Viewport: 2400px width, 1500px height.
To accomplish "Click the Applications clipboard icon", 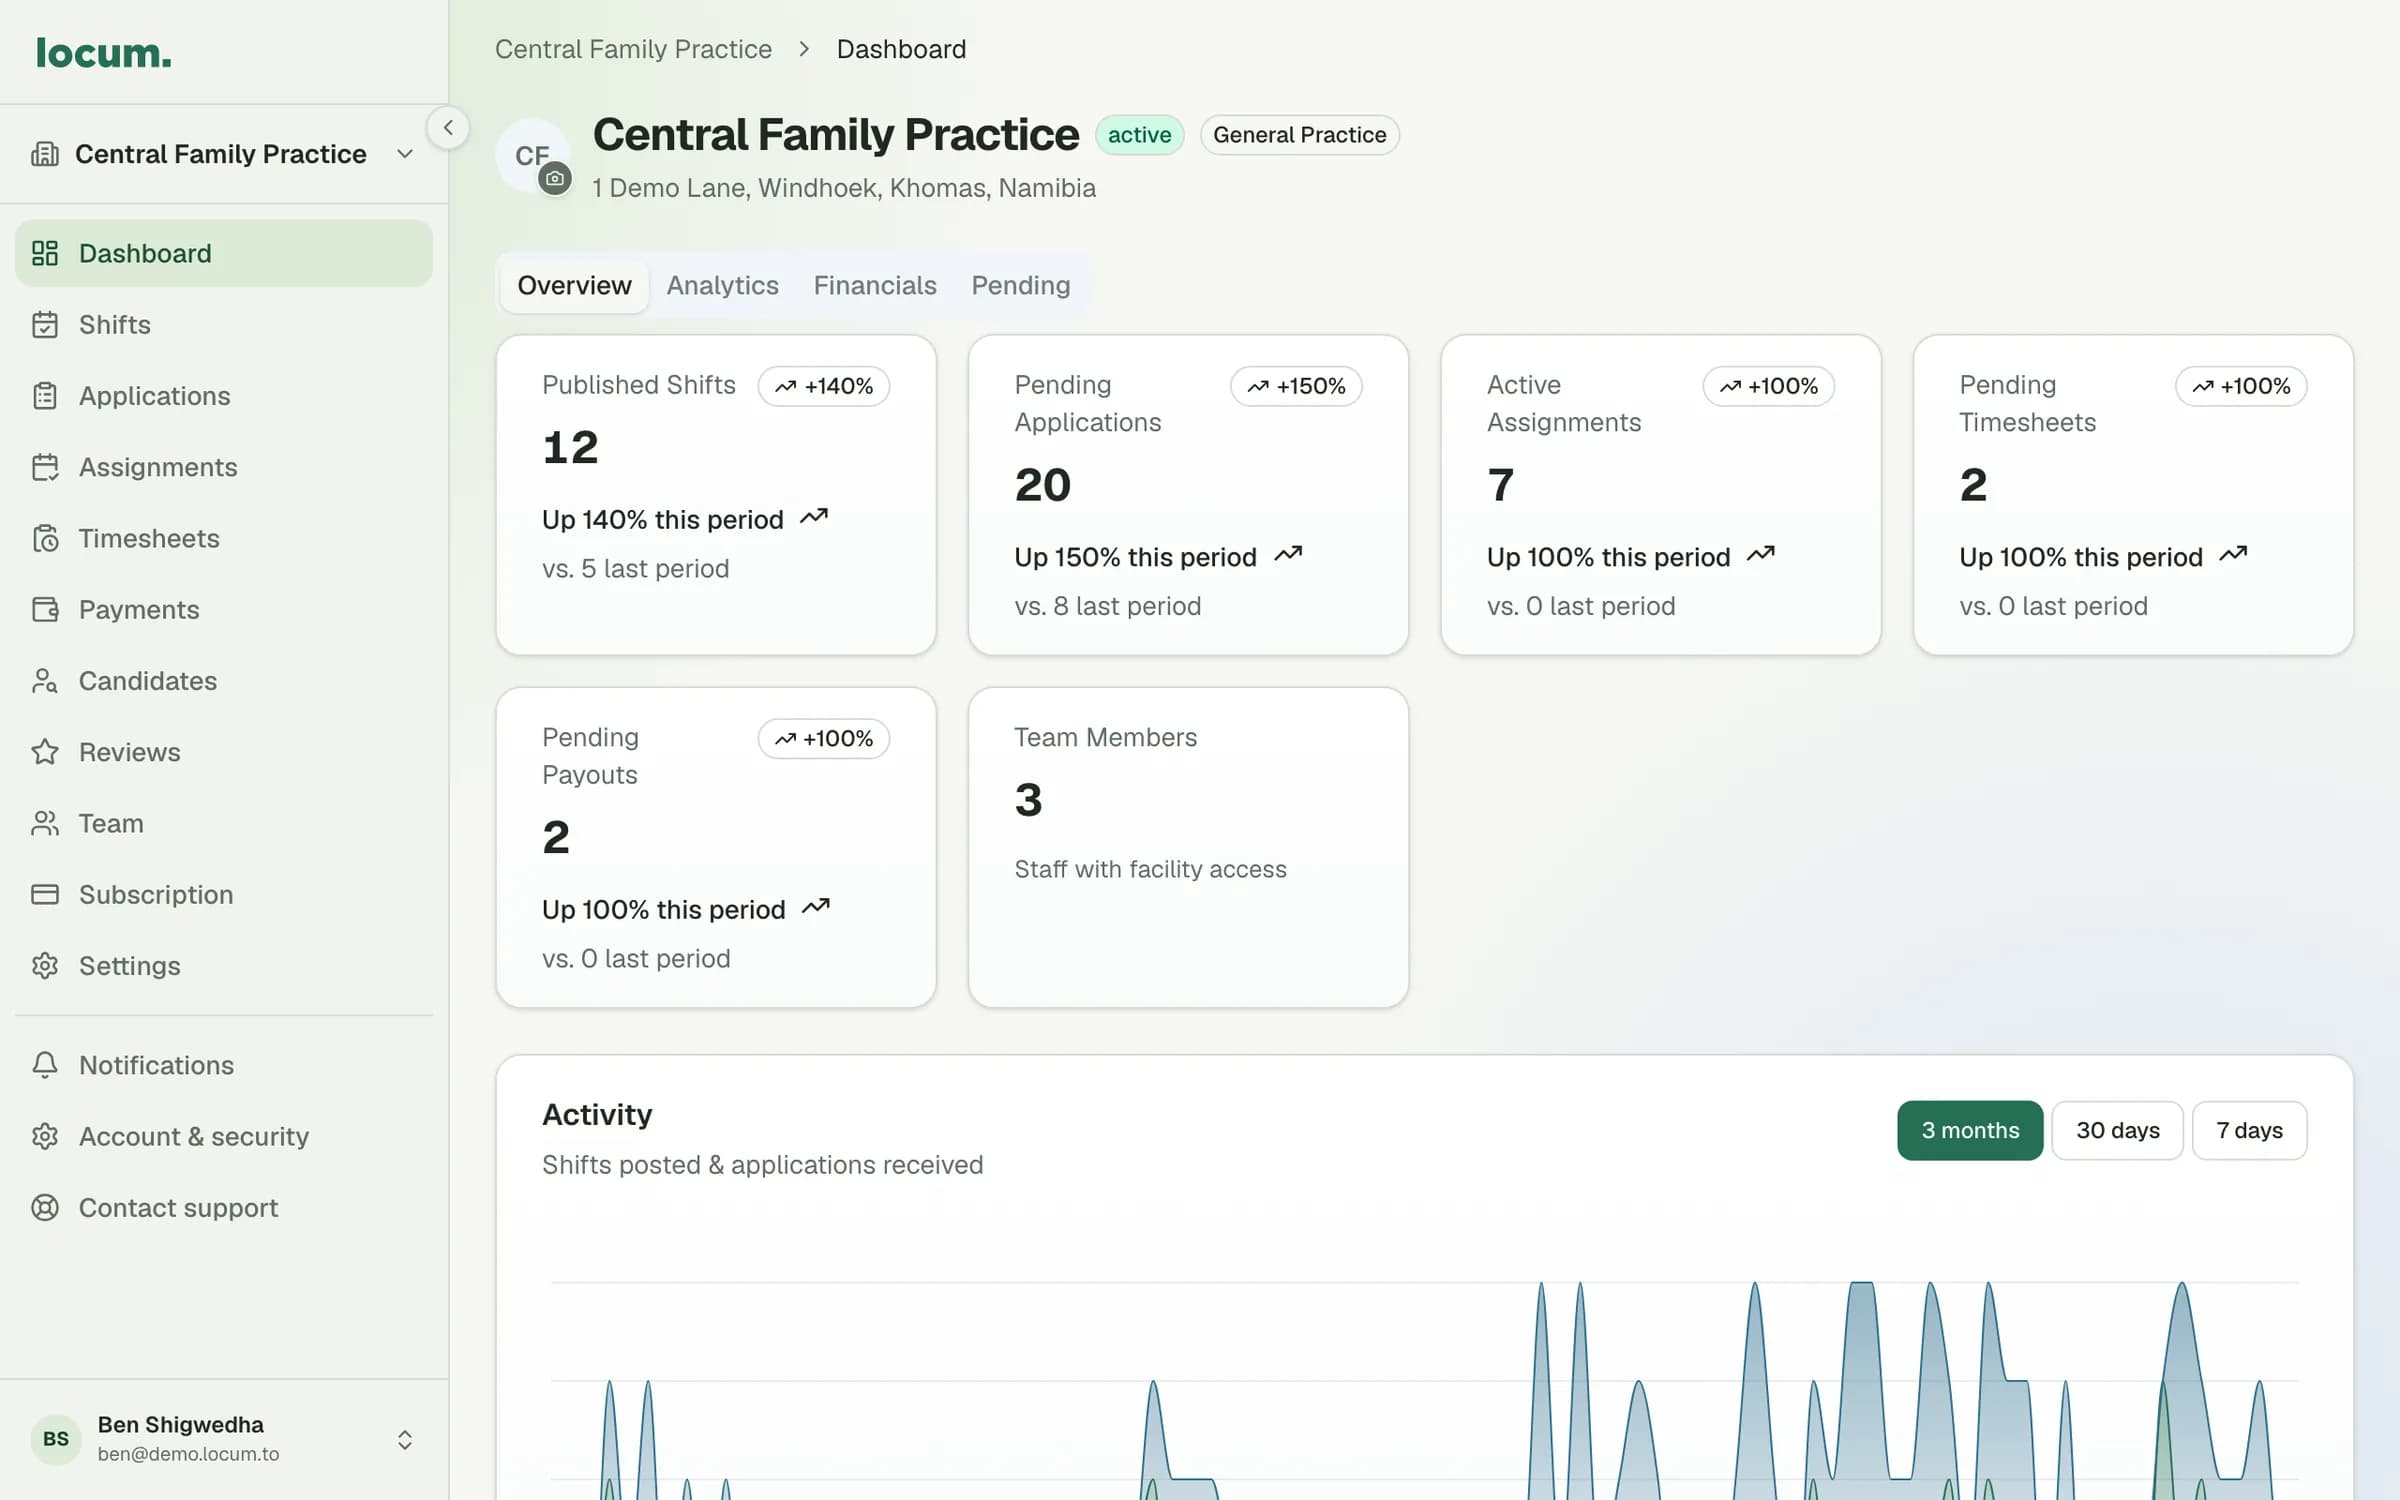I will point(45,396).
